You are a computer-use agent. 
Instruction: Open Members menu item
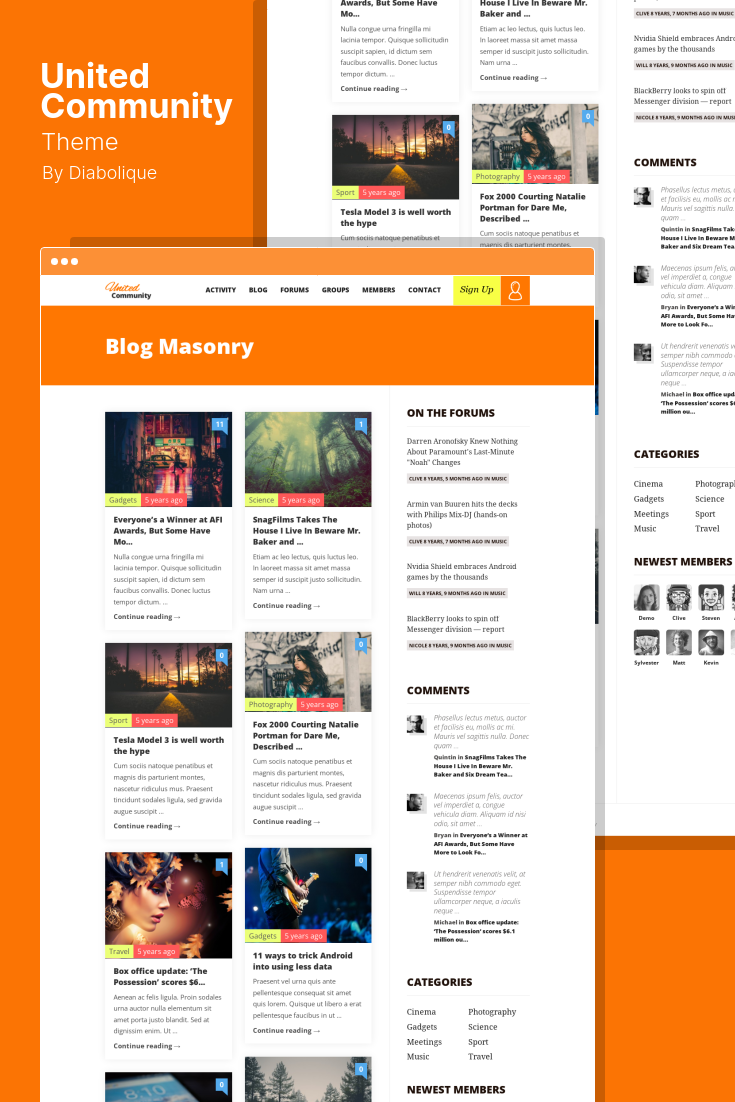(379, 290)
